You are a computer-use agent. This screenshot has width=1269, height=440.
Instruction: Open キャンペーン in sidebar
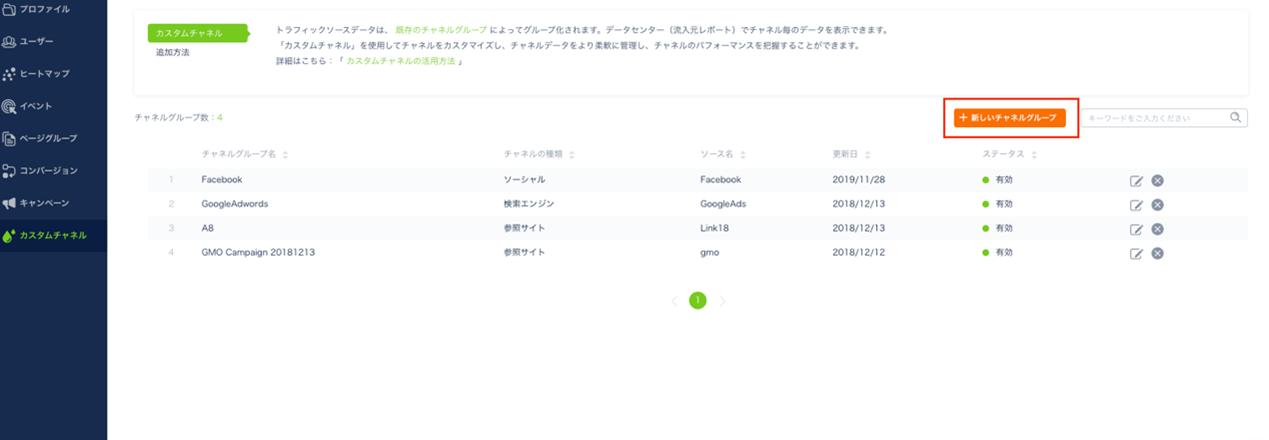pos(45,203)
